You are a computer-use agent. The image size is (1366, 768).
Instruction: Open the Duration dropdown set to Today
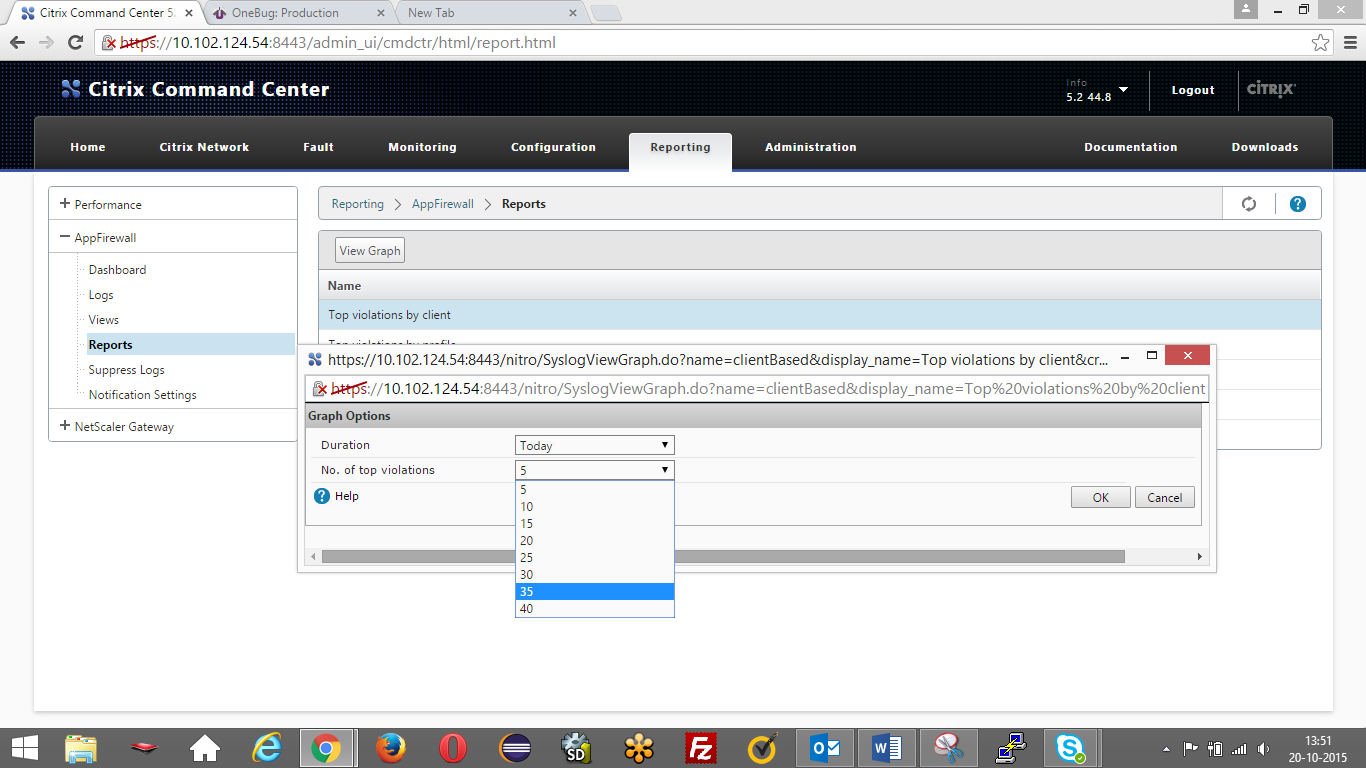coord(594,445)
